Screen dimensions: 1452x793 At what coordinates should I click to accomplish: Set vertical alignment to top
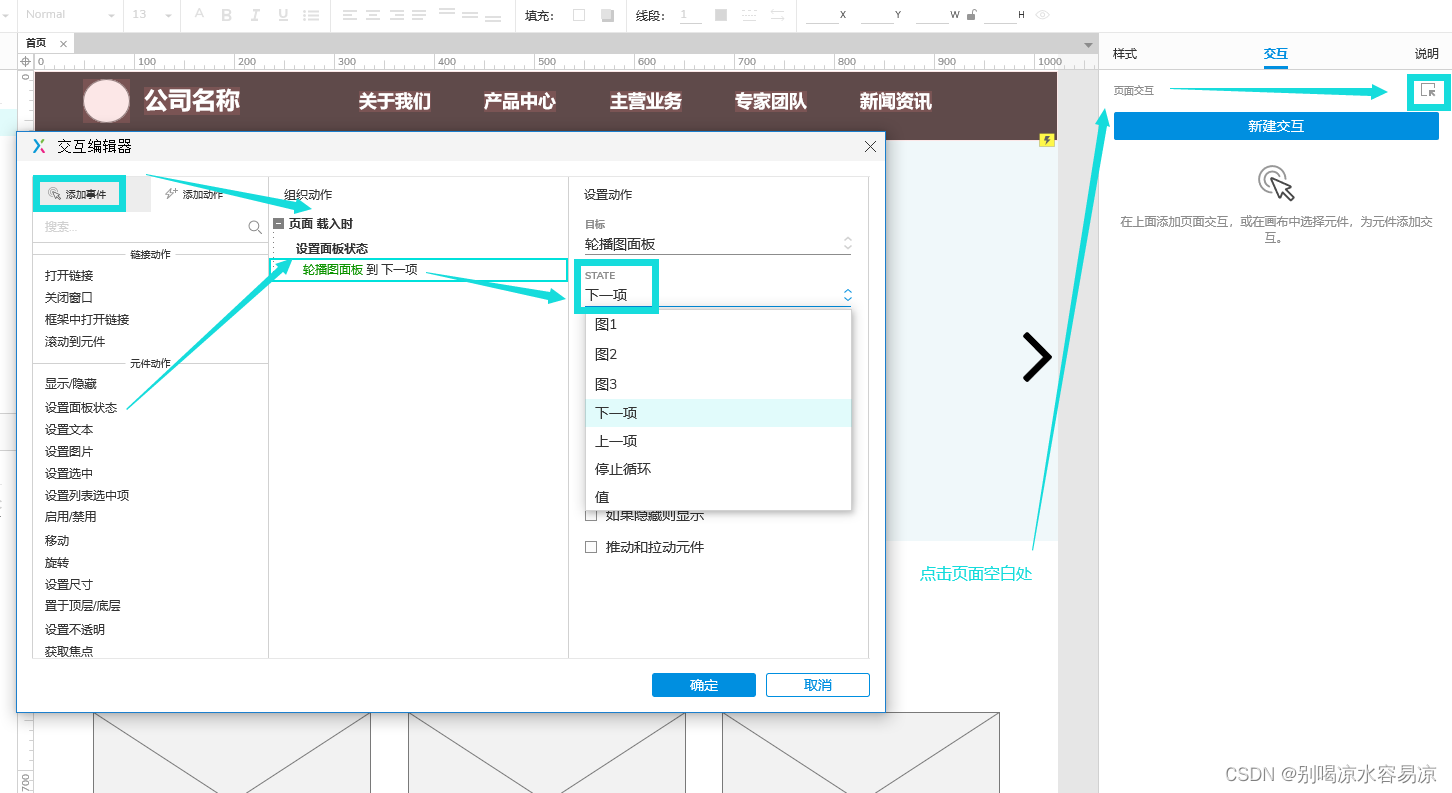(447, 15)
